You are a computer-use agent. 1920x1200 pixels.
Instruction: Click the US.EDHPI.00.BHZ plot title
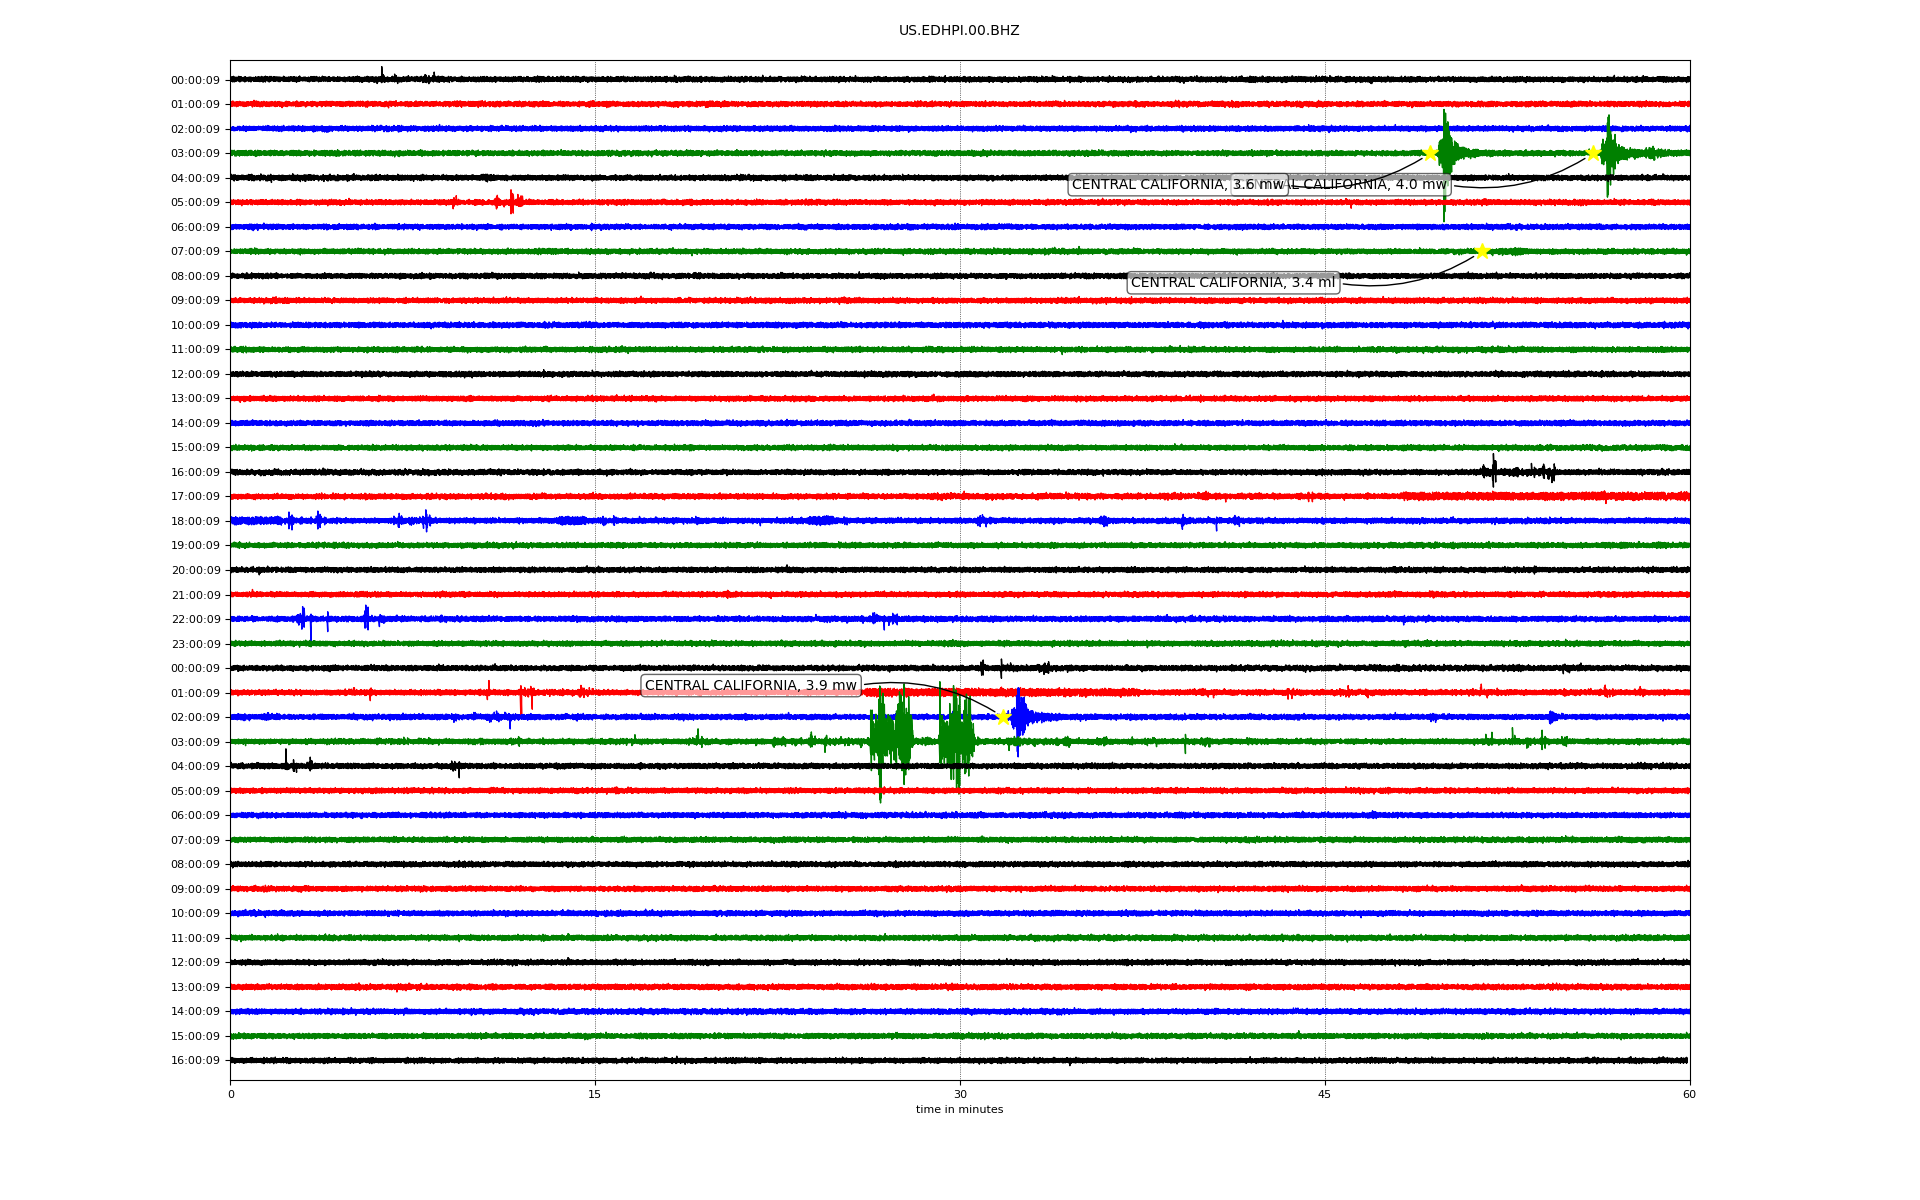point(959,31)
